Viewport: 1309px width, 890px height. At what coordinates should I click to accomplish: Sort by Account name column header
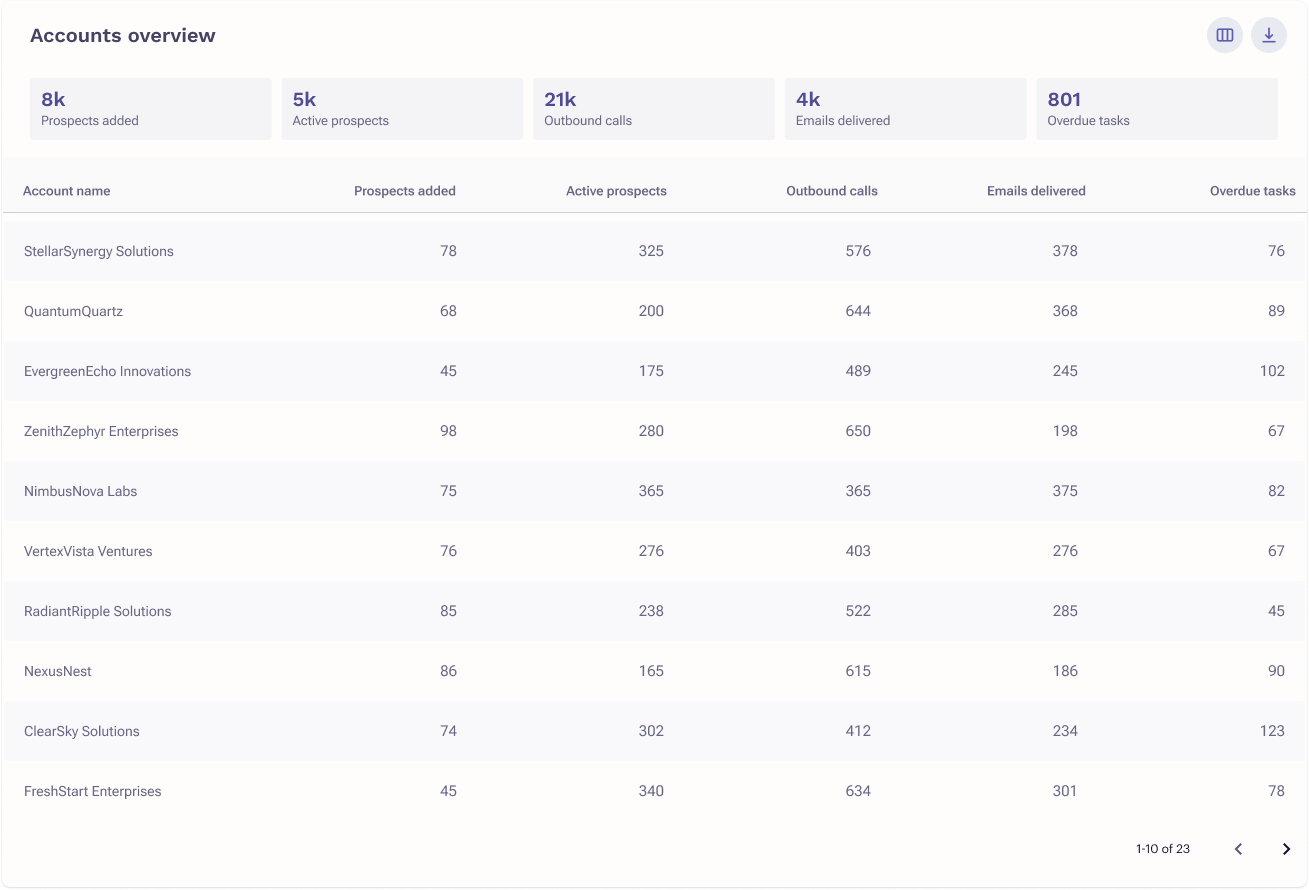(x=67, y=191)
